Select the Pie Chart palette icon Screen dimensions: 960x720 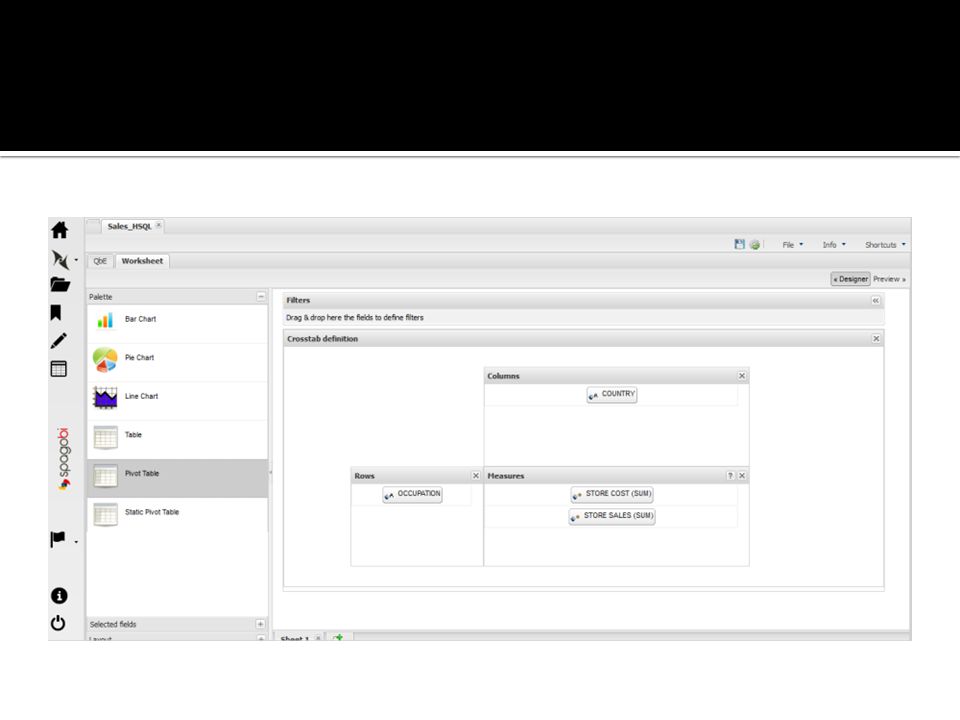105,359
